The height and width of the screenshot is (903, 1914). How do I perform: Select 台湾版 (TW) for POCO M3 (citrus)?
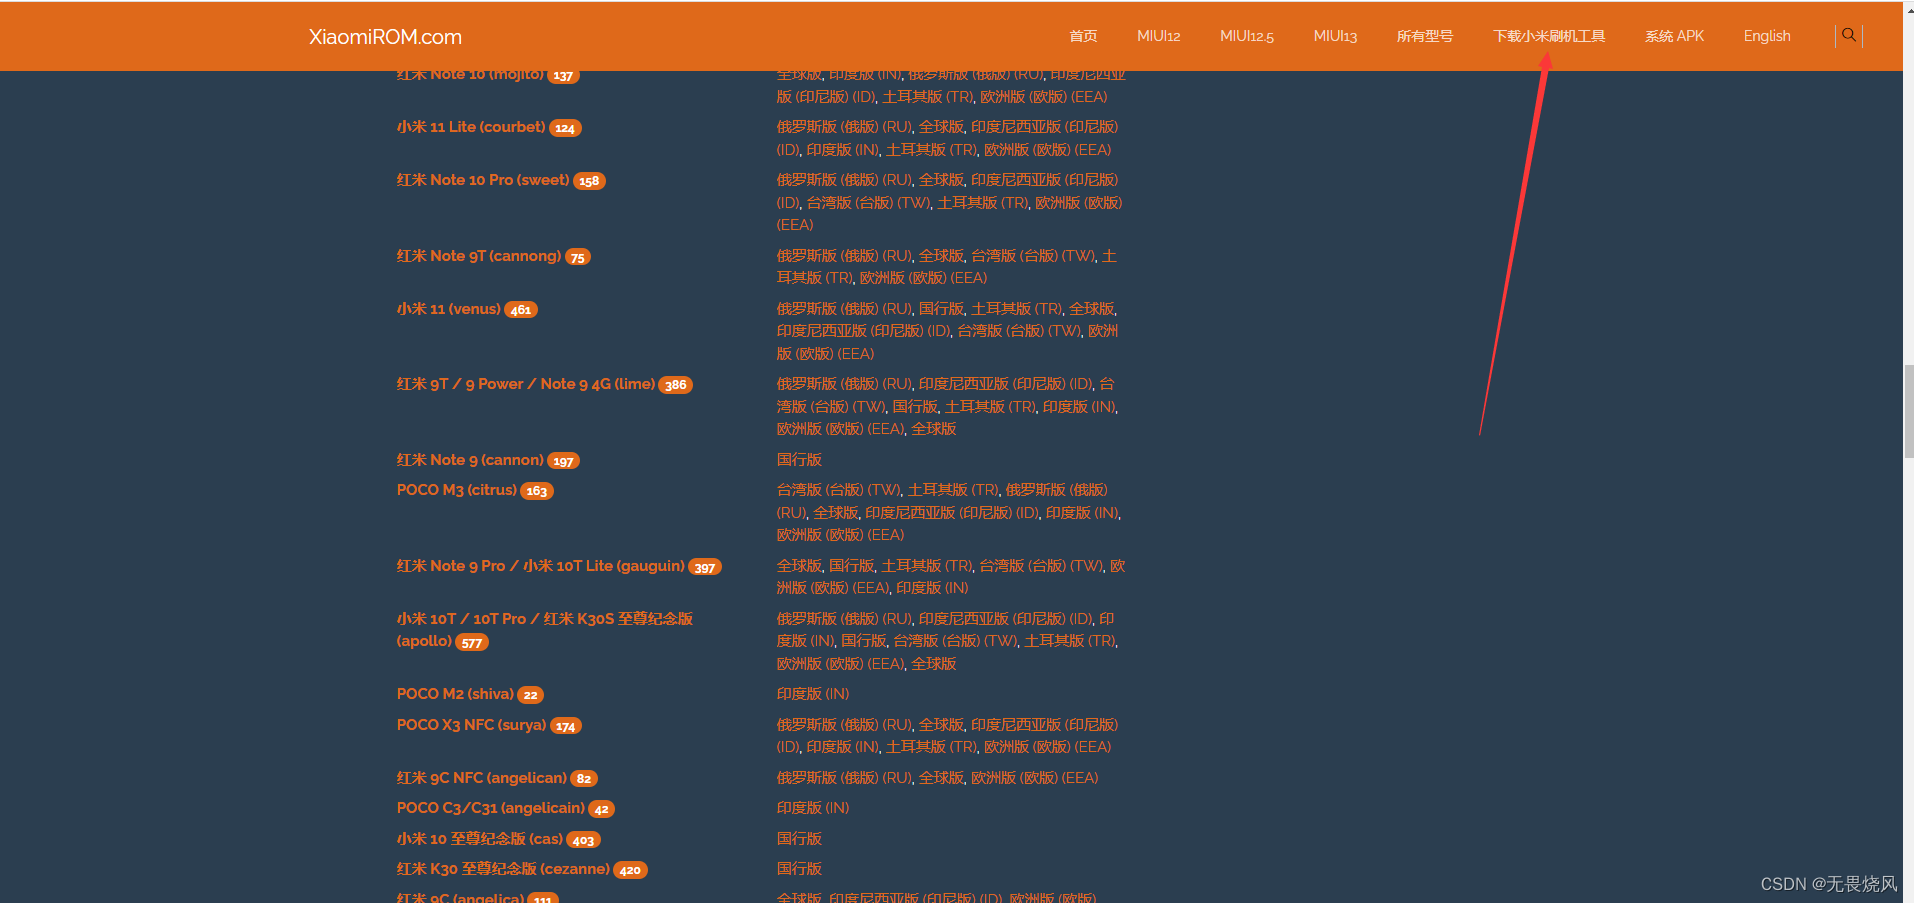(x=838, y=490)
